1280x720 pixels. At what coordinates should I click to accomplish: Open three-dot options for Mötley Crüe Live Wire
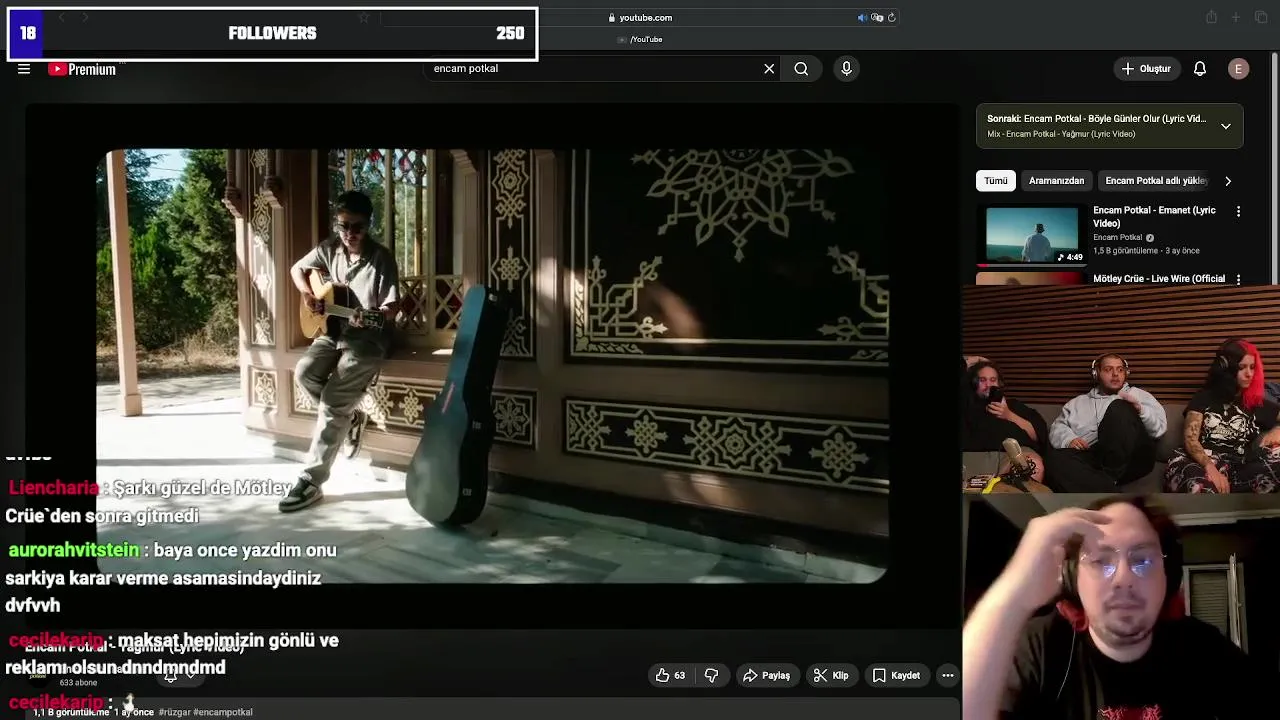[x=1239, y=280]
